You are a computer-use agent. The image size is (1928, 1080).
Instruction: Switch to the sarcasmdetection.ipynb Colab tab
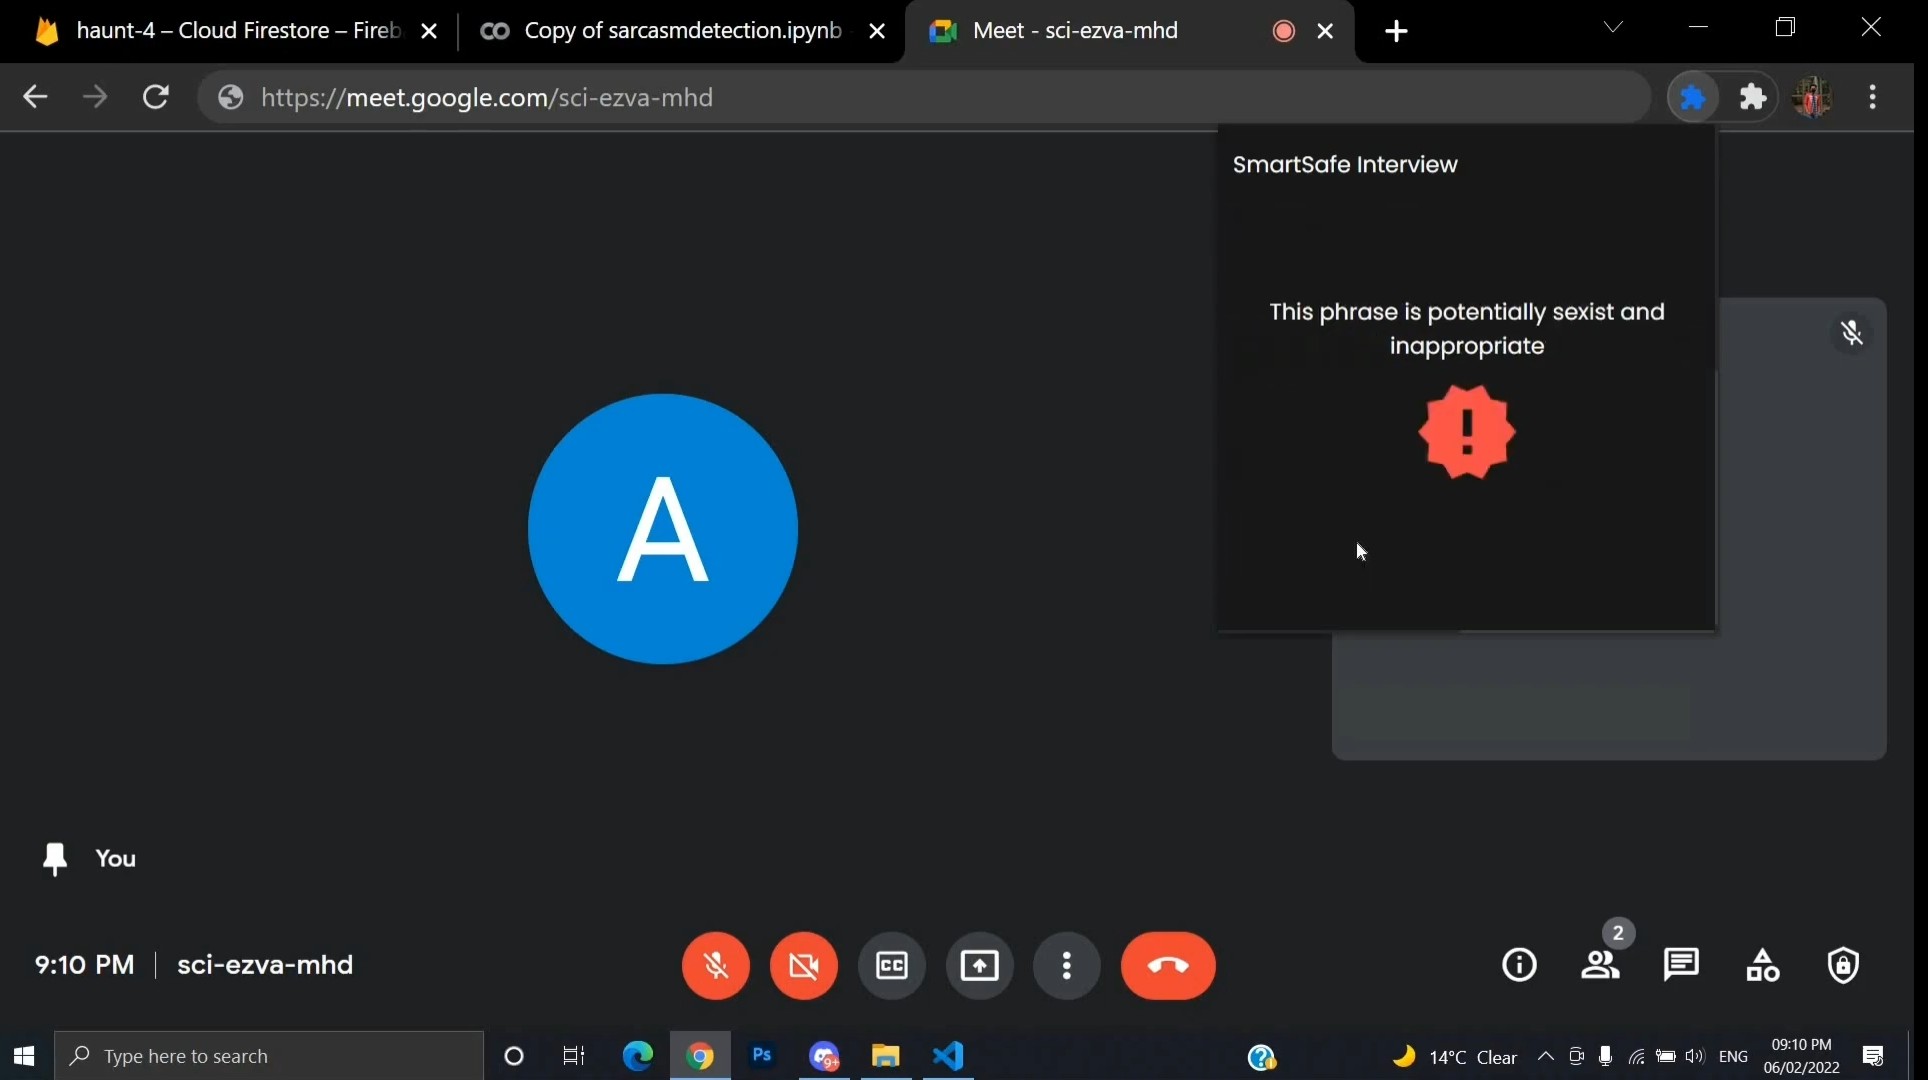click(x=682, y=31)
